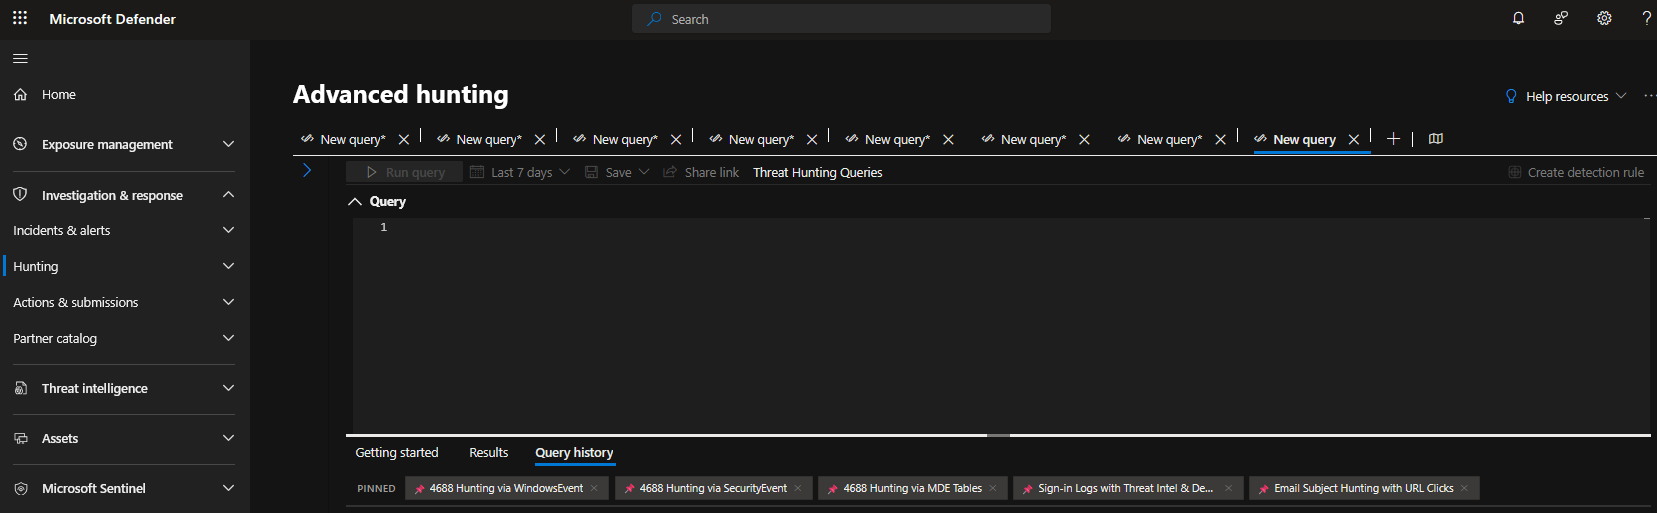Screen dimensions: 1657x513
Task: Collapse the Query section chevron
Action: (354, 201)
